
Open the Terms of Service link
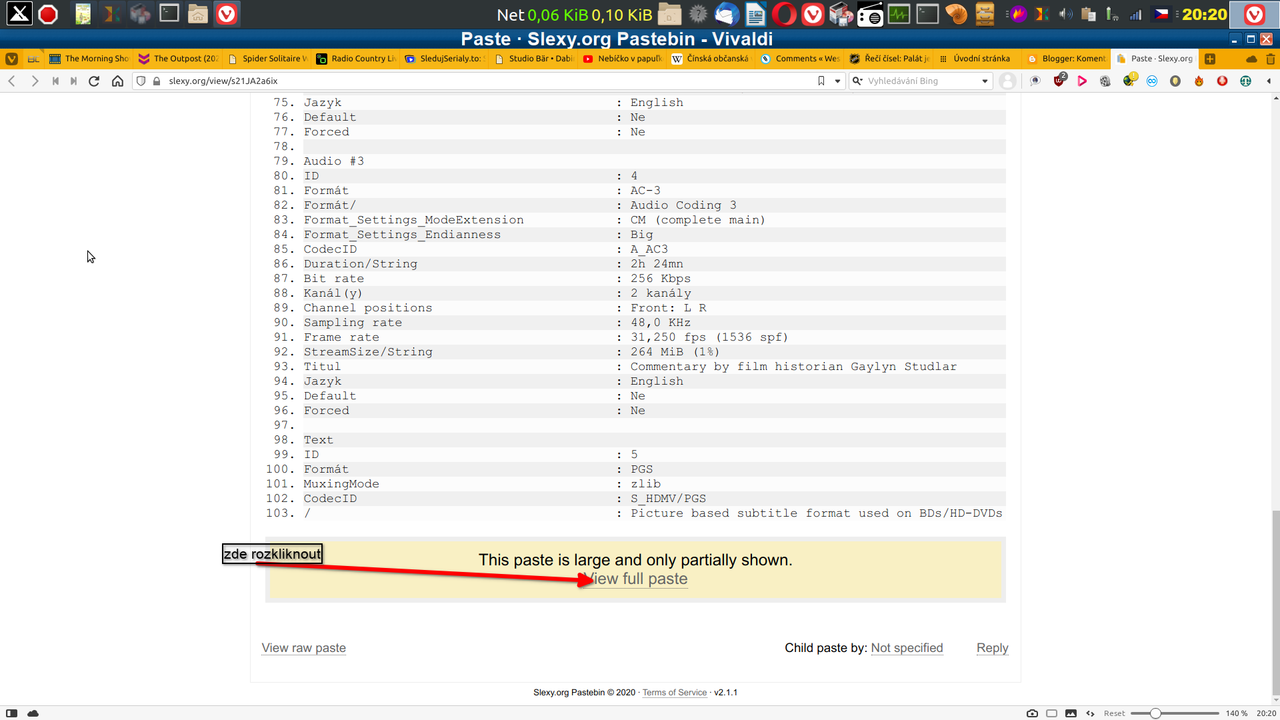point(674,692)
